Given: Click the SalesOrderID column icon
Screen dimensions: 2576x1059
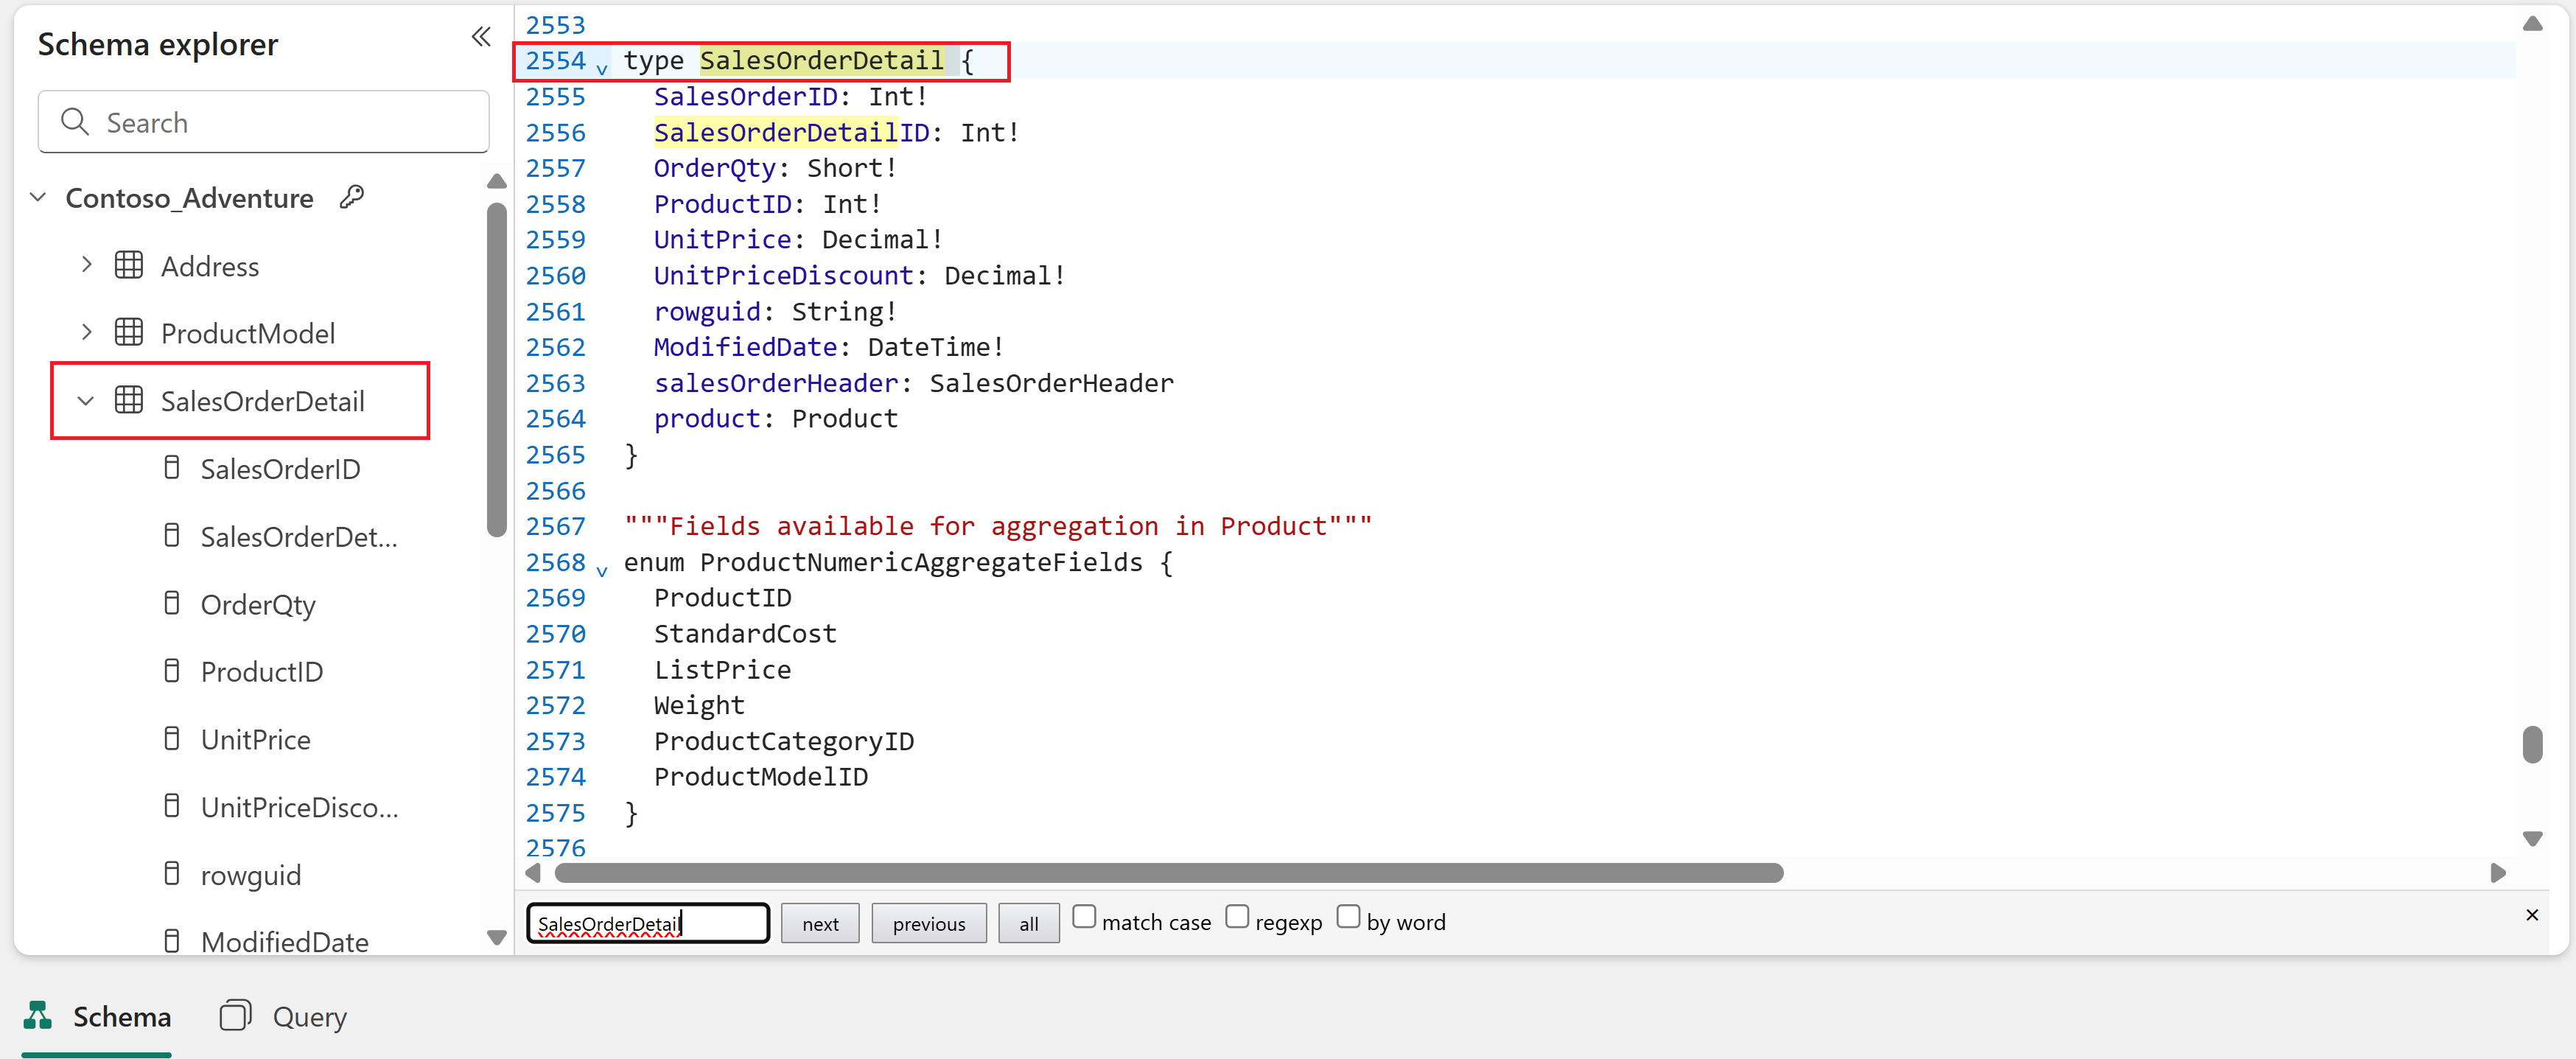Looking at the screenshot, I should tap(172, 468).
